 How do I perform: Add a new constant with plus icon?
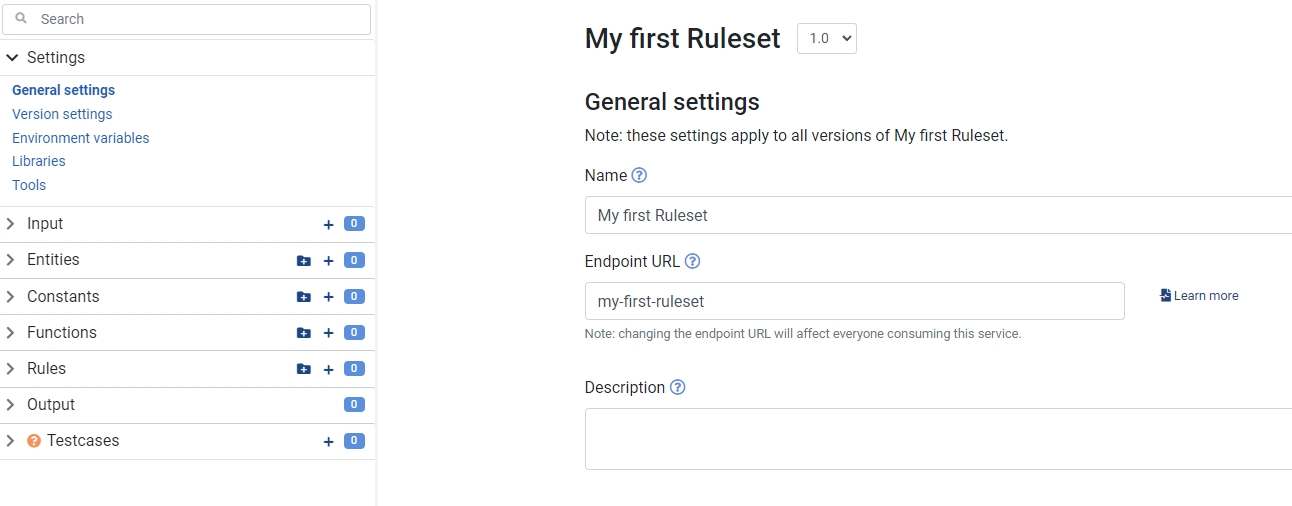[x=328, y=297]
